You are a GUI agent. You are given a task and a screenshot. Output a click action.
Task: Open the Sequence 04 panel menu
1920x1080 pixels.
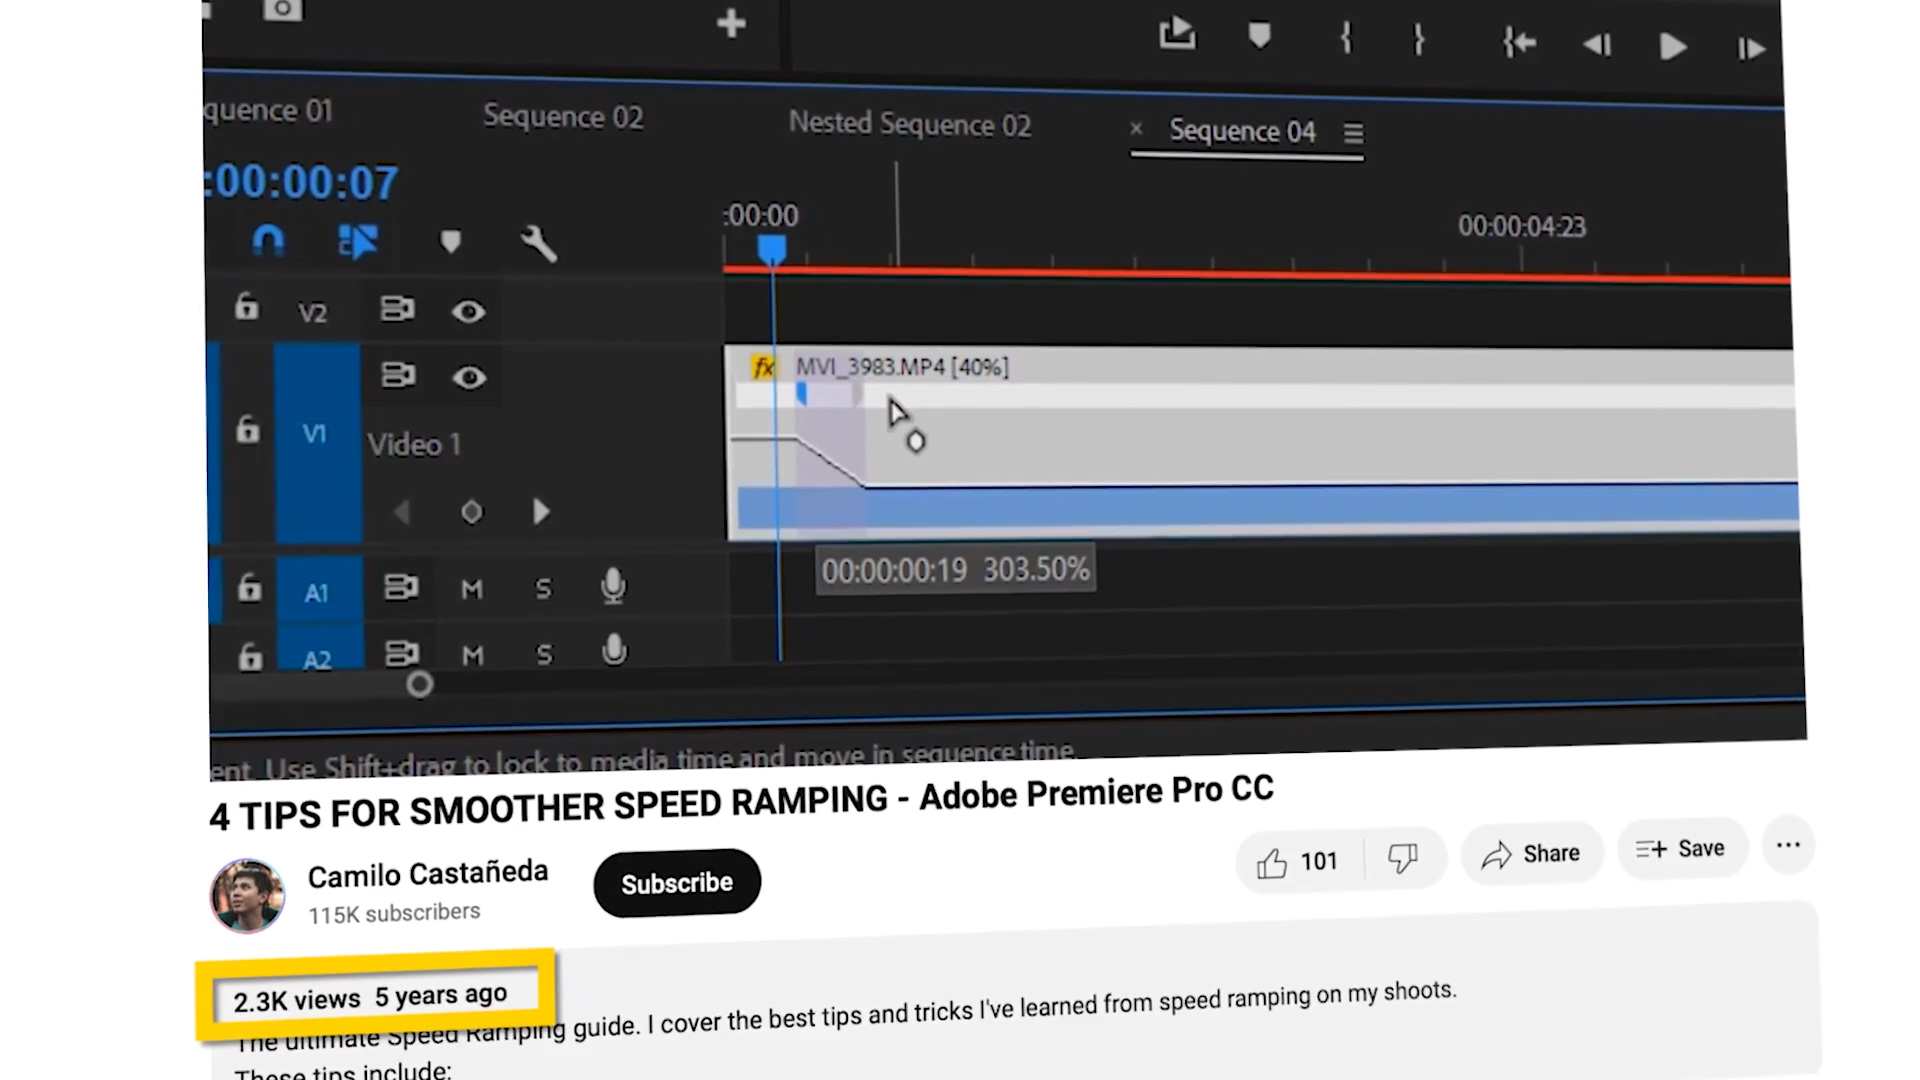tap(1353, 133)
